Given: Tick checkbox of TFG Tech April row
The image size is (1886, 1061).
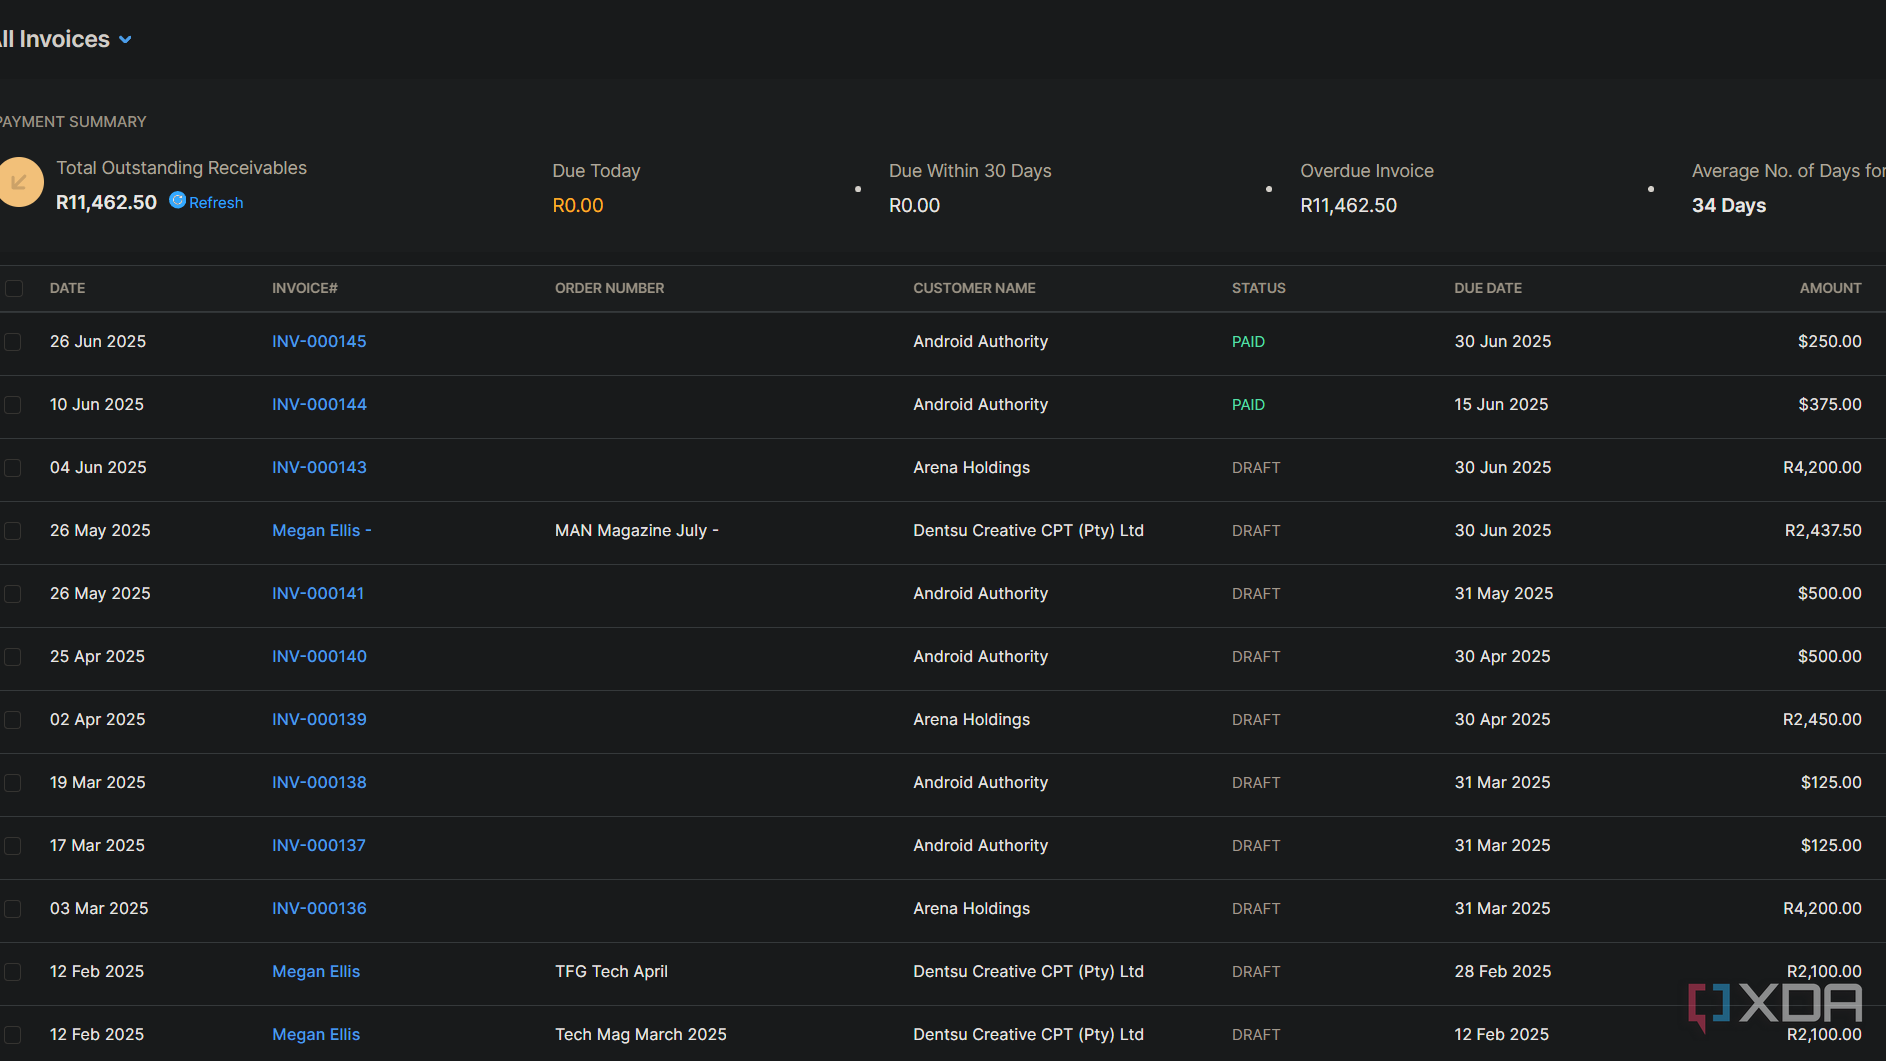Looking at the screenshot, I should click(x=12, y=971).
